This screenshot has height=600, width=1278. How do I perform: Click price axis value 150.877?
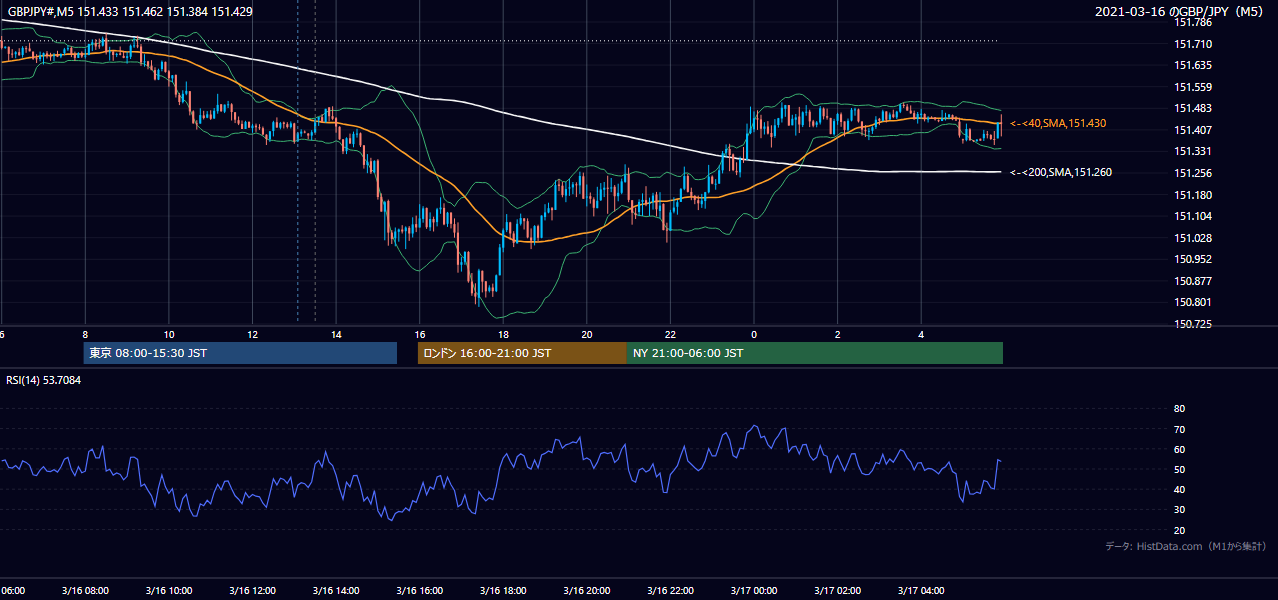tap(1193, 281)
